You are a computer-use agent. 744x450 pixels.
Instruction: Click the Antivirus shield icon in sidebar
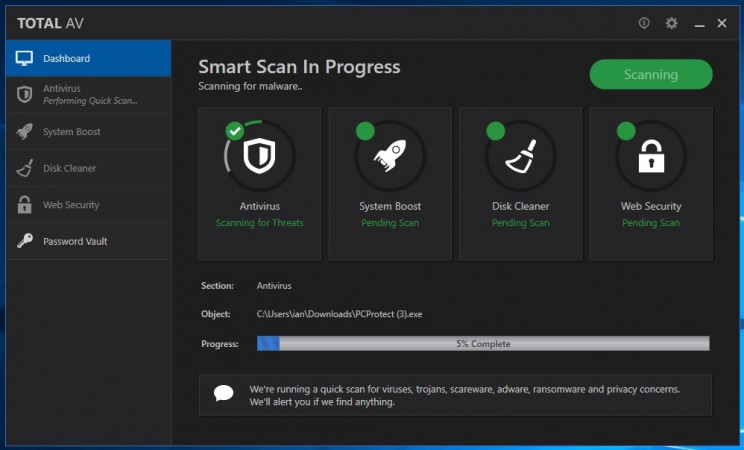pyautogui.click(x=24, y=94)
